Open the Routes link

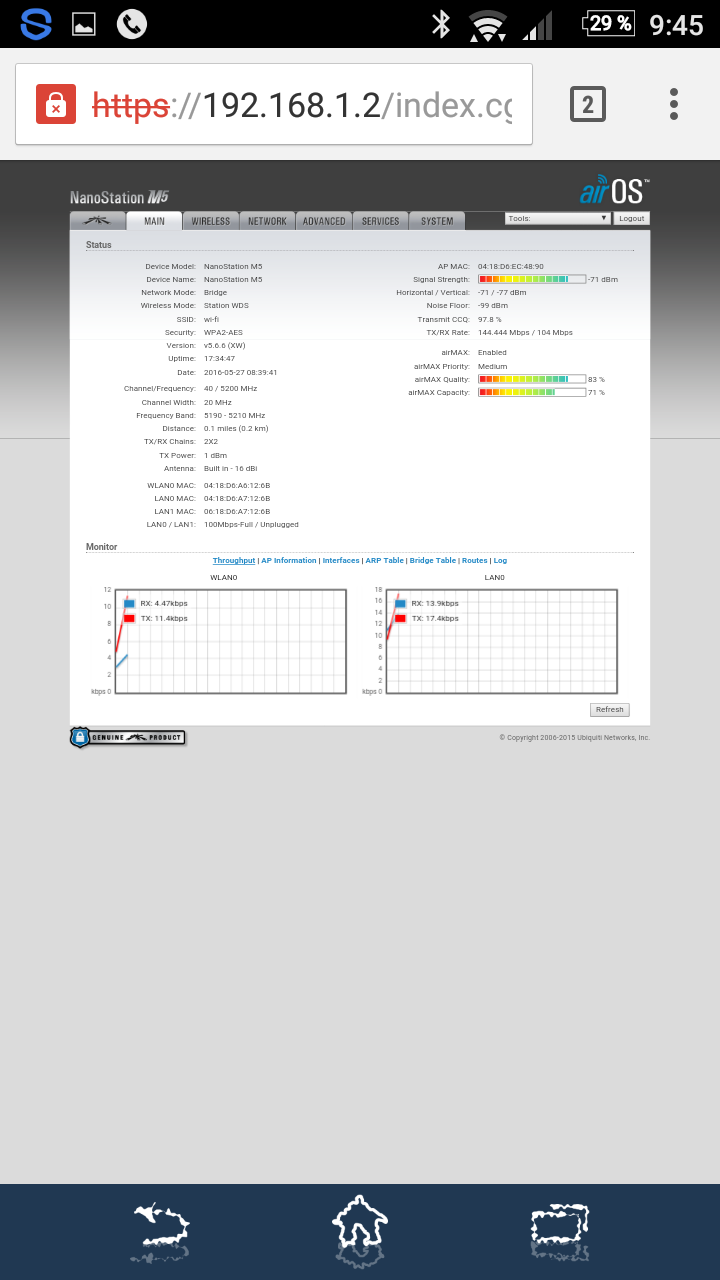click(x=475, y=561)
